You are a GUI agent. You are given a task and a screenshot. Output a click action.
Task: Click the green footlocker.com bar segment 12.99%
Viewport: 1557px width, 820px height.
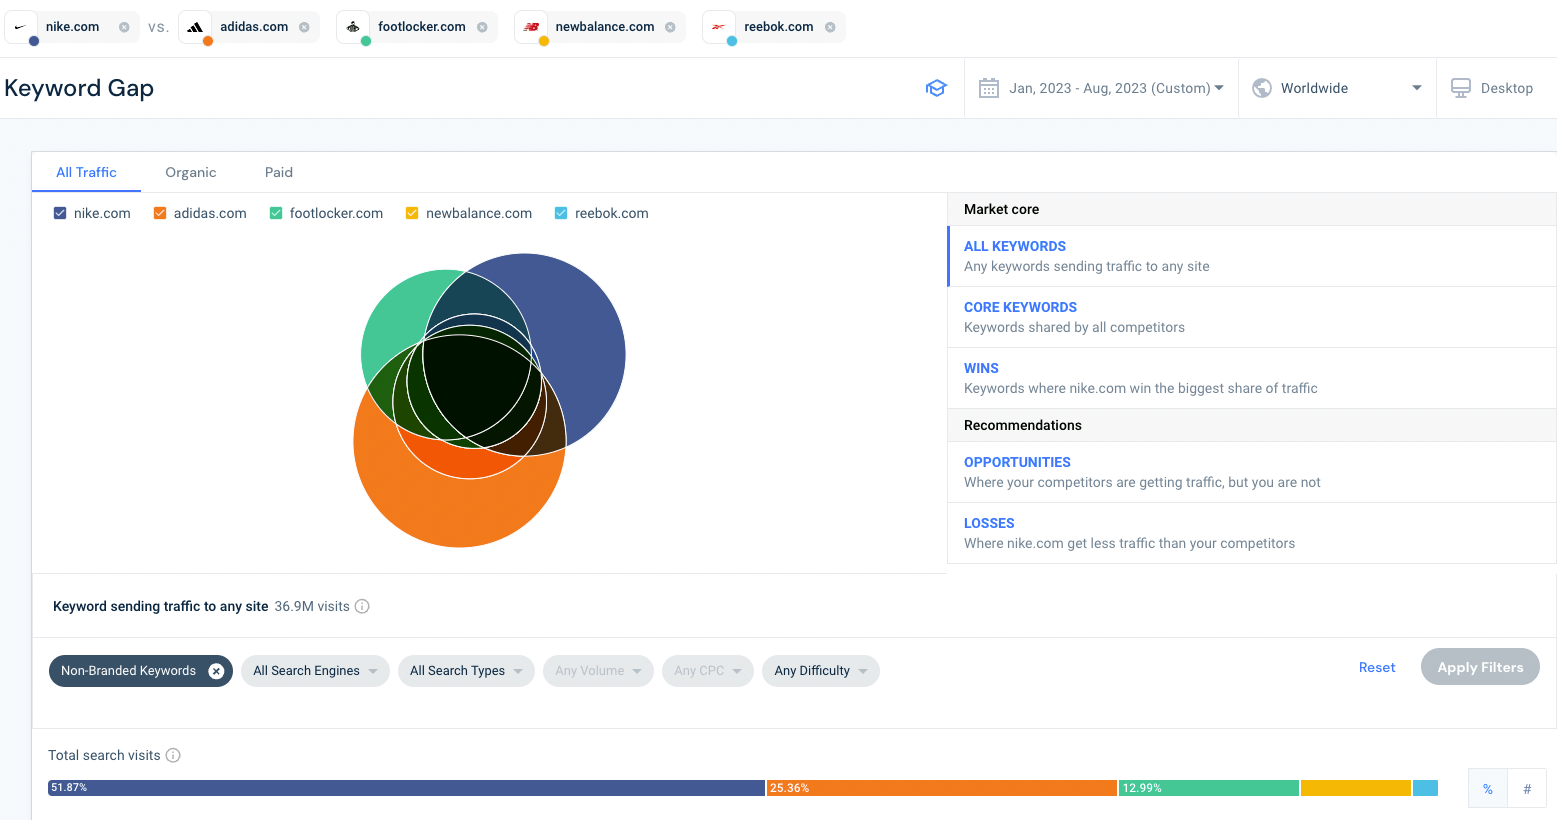pos(1209,788)
